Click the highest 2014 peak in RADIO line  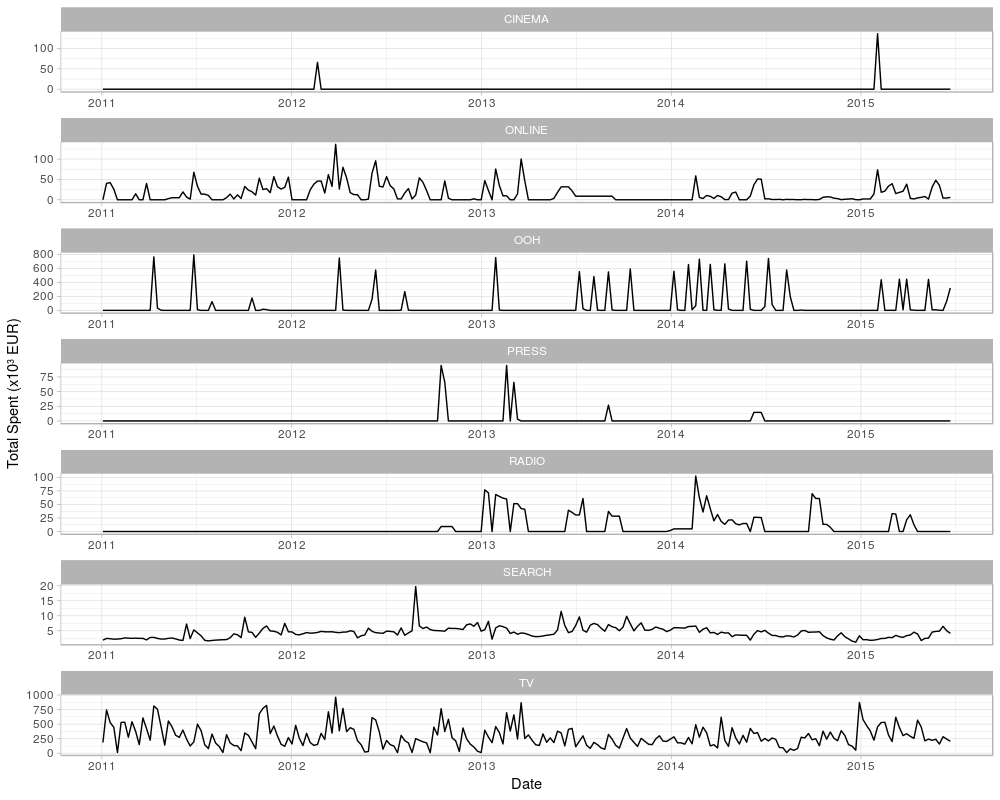696,477
